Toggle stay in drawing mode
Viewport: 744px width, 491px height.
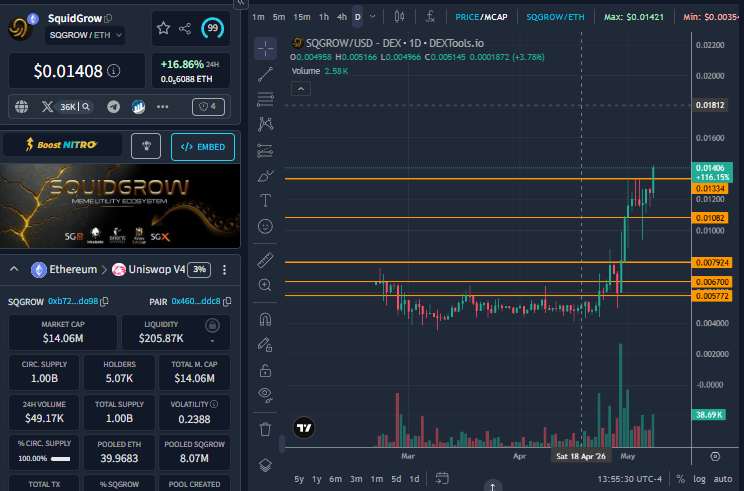tap(265, 344)
